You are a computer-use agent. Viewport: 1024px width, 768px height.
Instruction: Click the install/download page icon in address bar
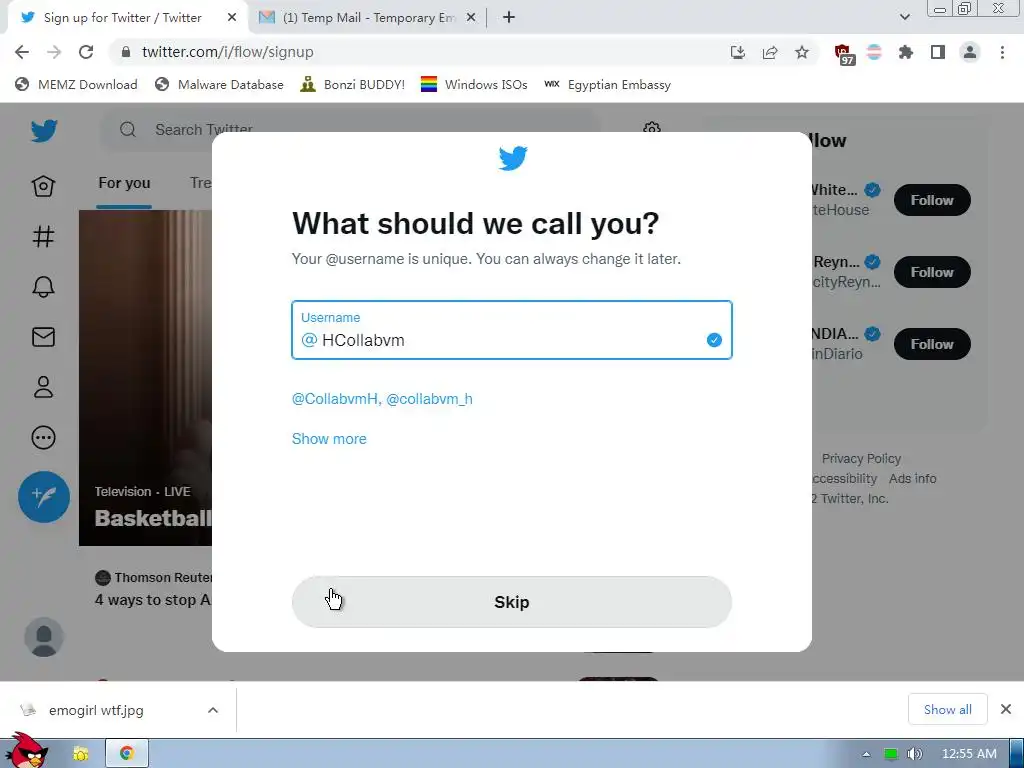[x=737, y=52]
